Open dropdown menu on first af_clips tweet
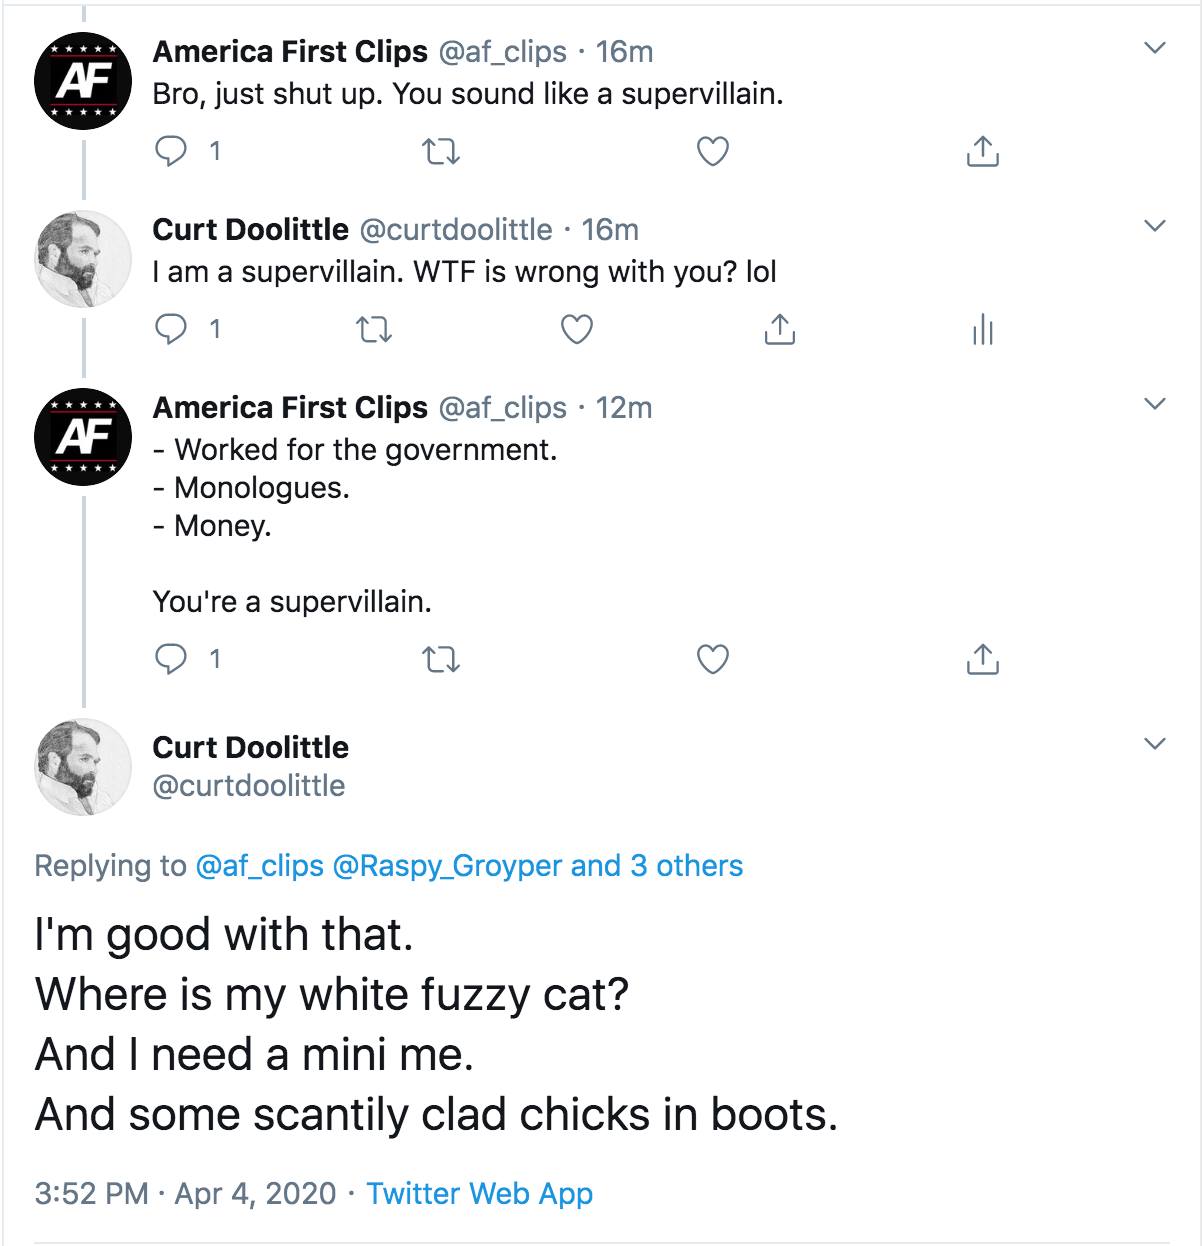 coord(1155,48)
